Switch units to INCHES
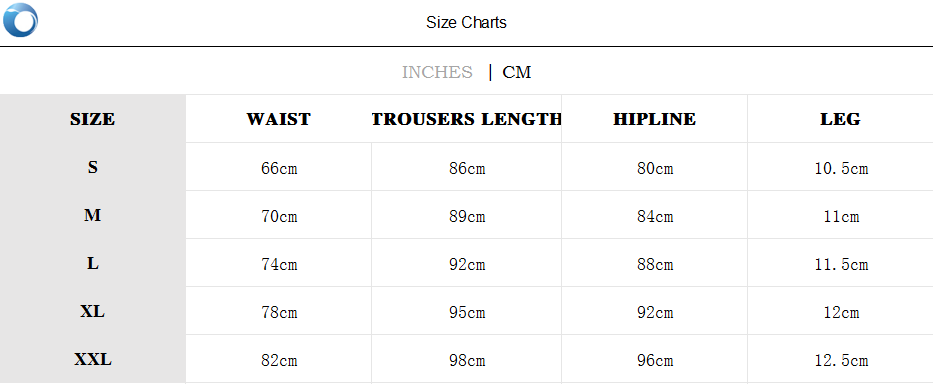This screenshot has height=384, width=933. click(x=437, y=72)
